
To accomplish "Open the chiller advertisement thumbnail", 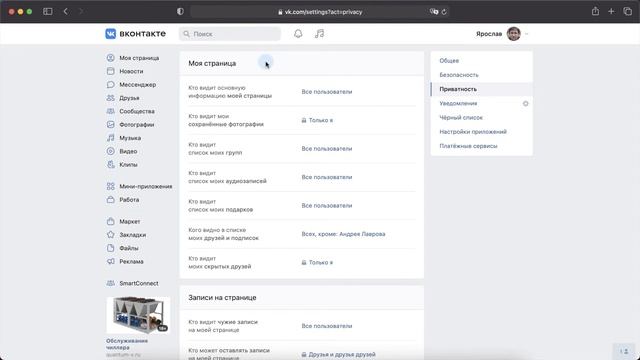I will 138,315.
